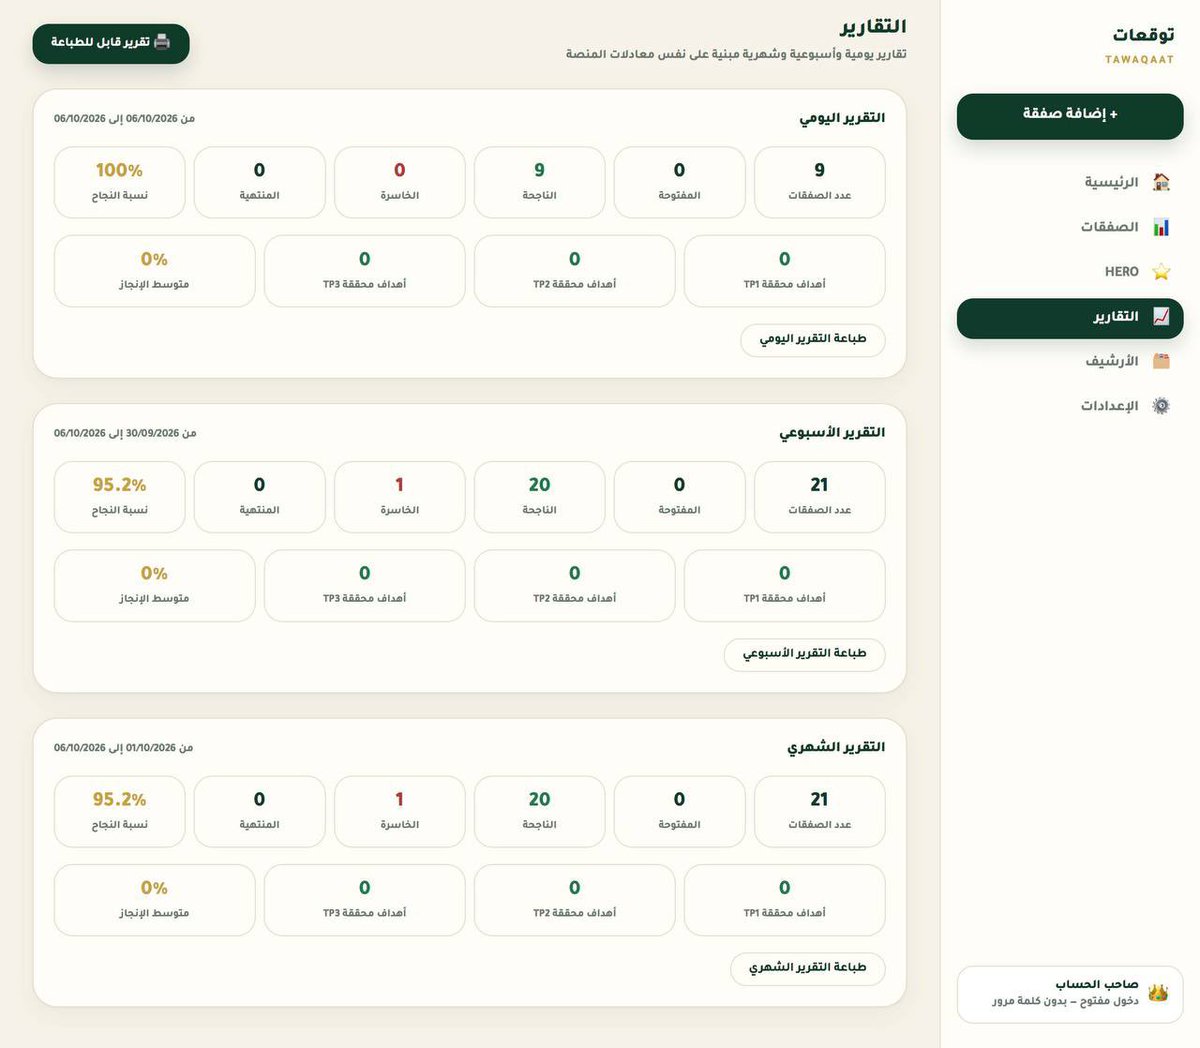The image size is (1200, 1048).
Task: Click daily الناجحة card showing 9
Action: (x=539, y=182)
